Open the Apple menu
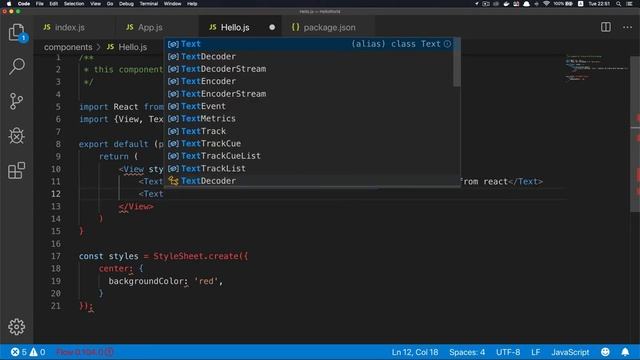The height and width of the screenshot is (360, 640). tap(9, 4)
